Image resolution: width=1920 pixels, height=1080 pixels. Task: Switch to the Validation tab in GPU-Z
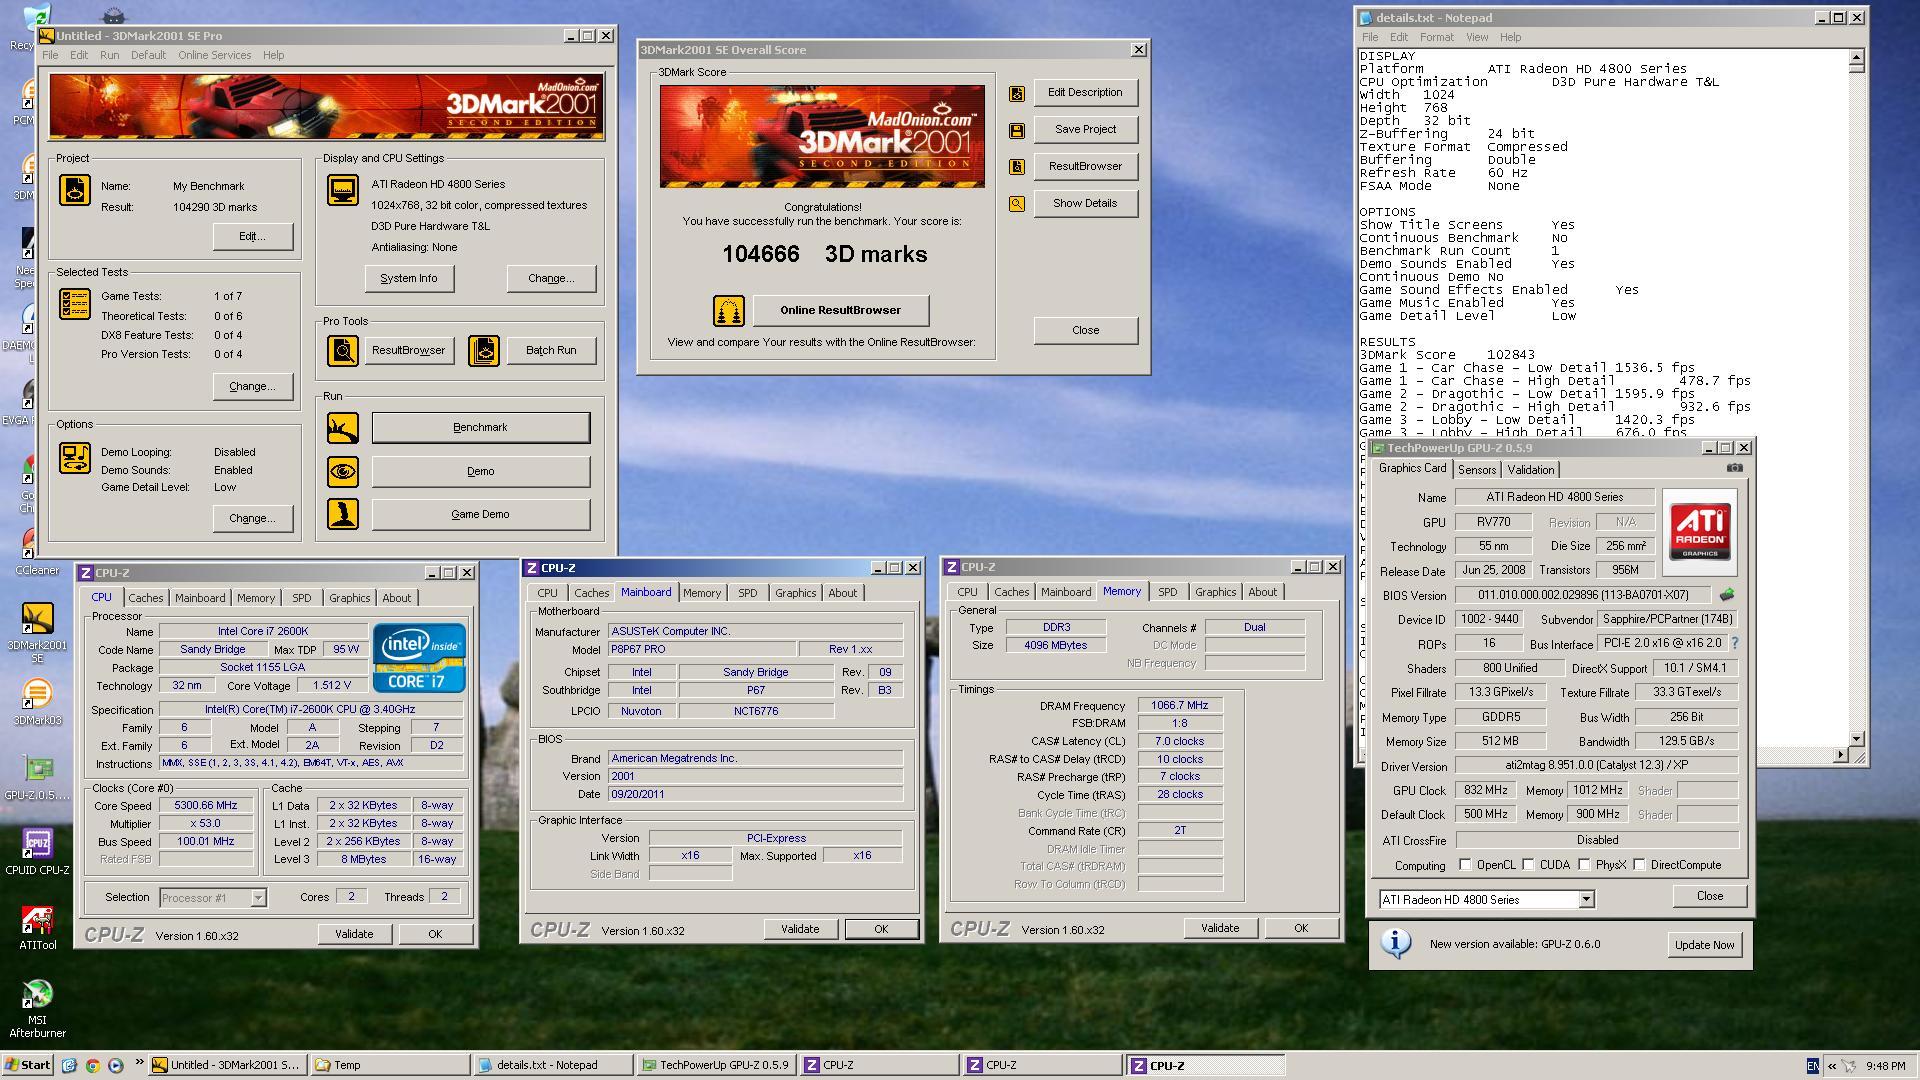[1531, 470]
